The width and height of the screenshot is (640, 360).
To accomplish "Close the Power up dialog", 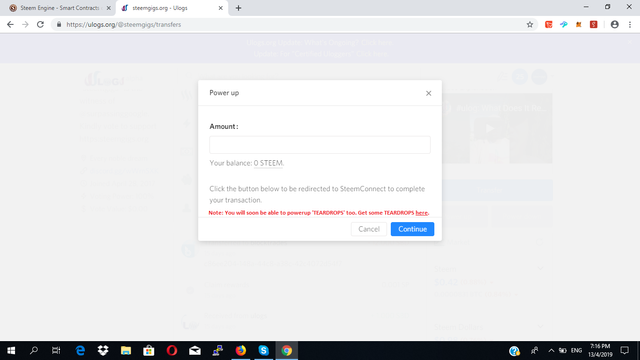I will tap(428, 93).
